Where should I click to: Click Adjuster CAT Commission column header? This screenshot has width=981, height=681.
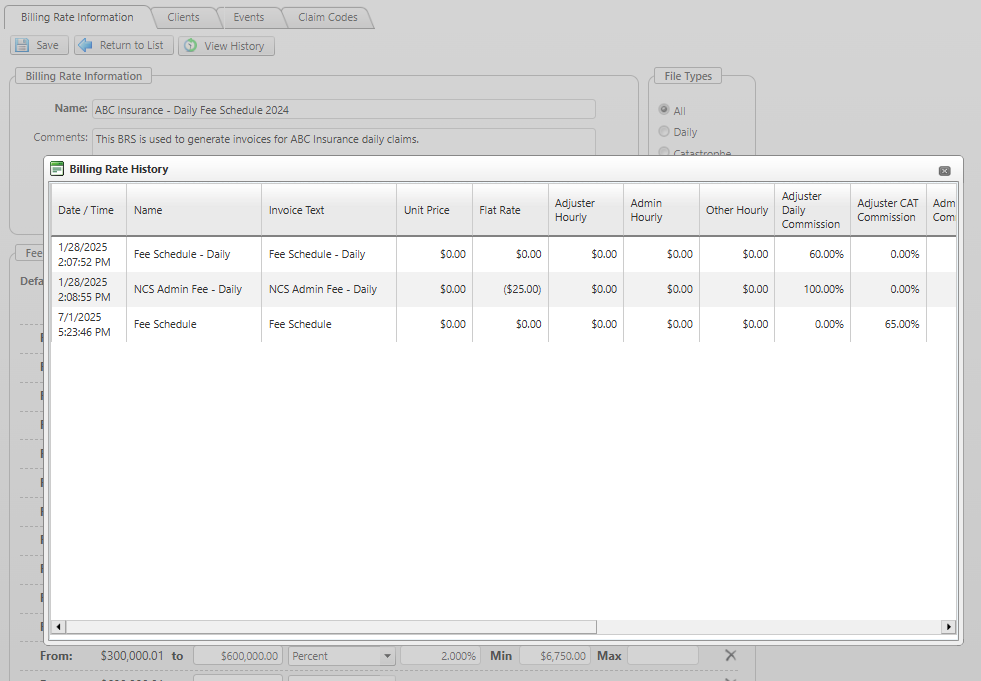point(888,210)
